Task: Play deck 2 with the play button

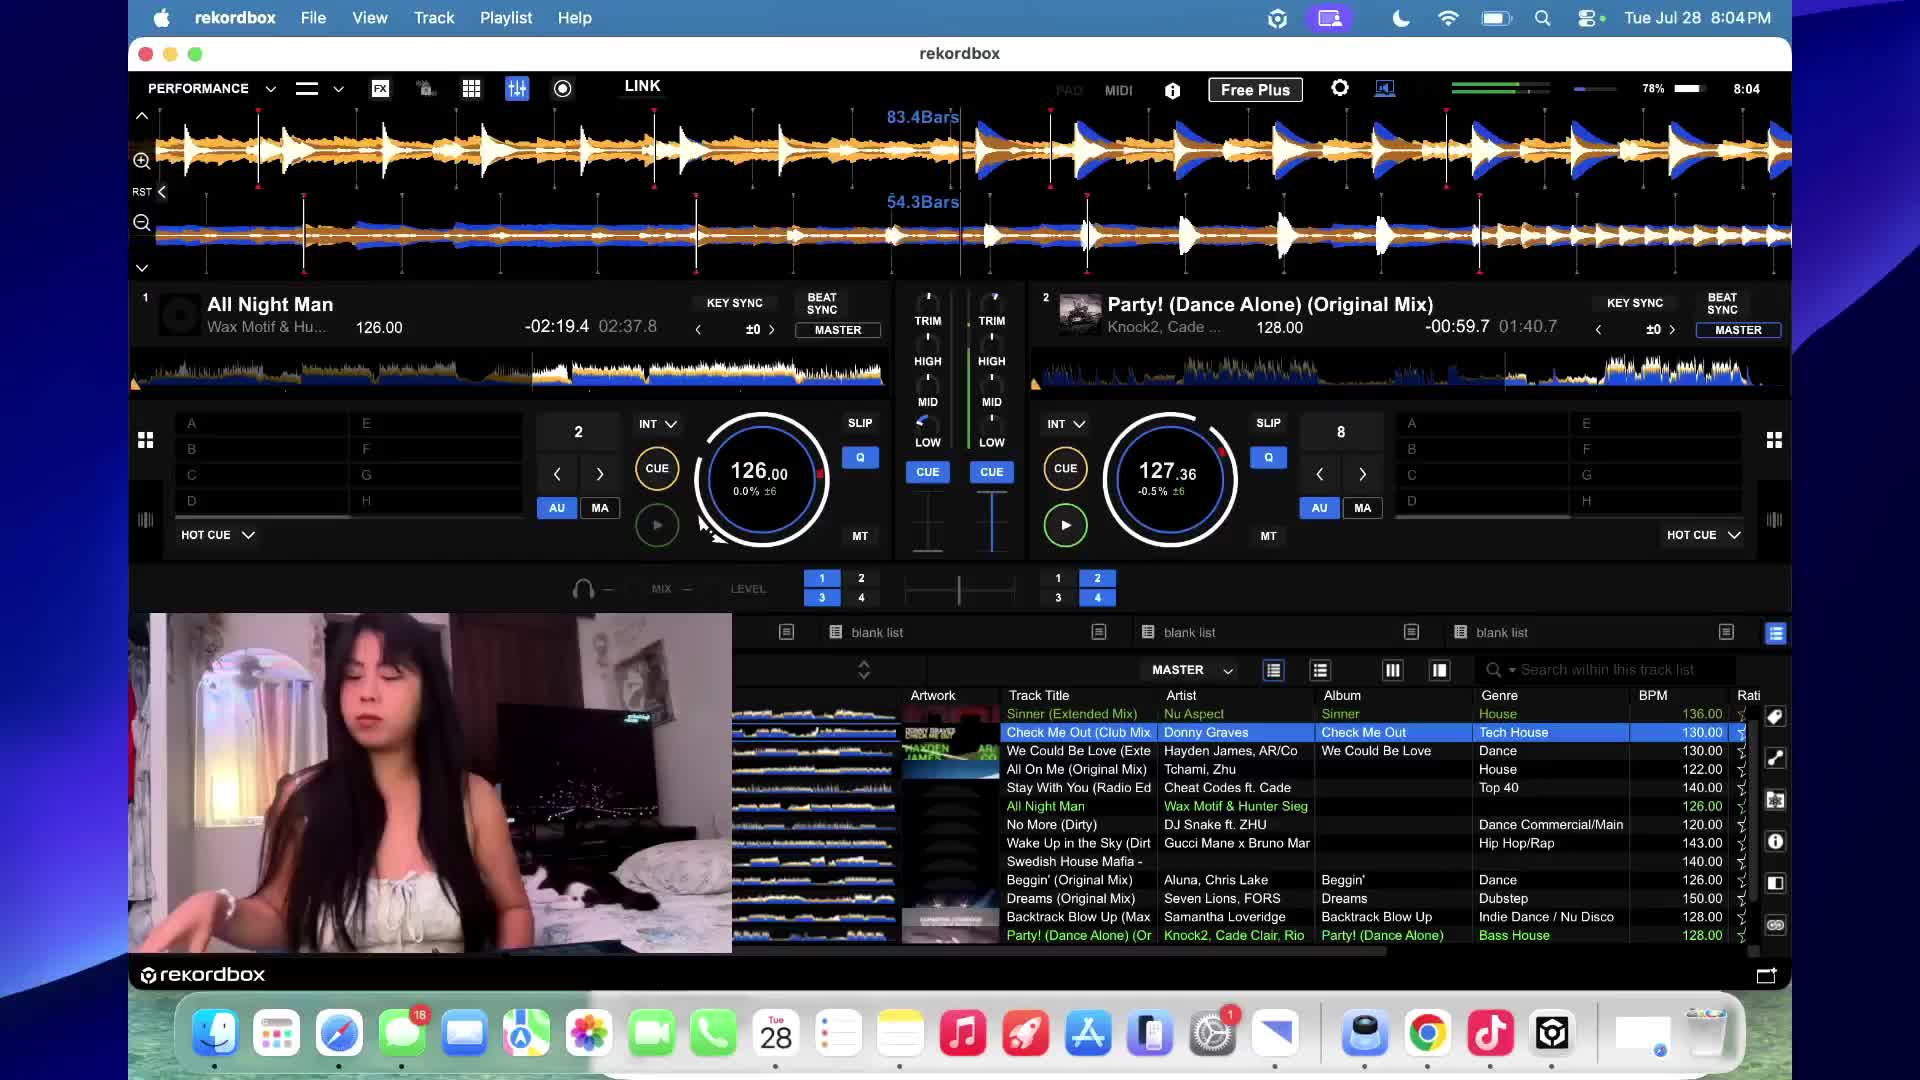Action: (x=1066, y=525)
